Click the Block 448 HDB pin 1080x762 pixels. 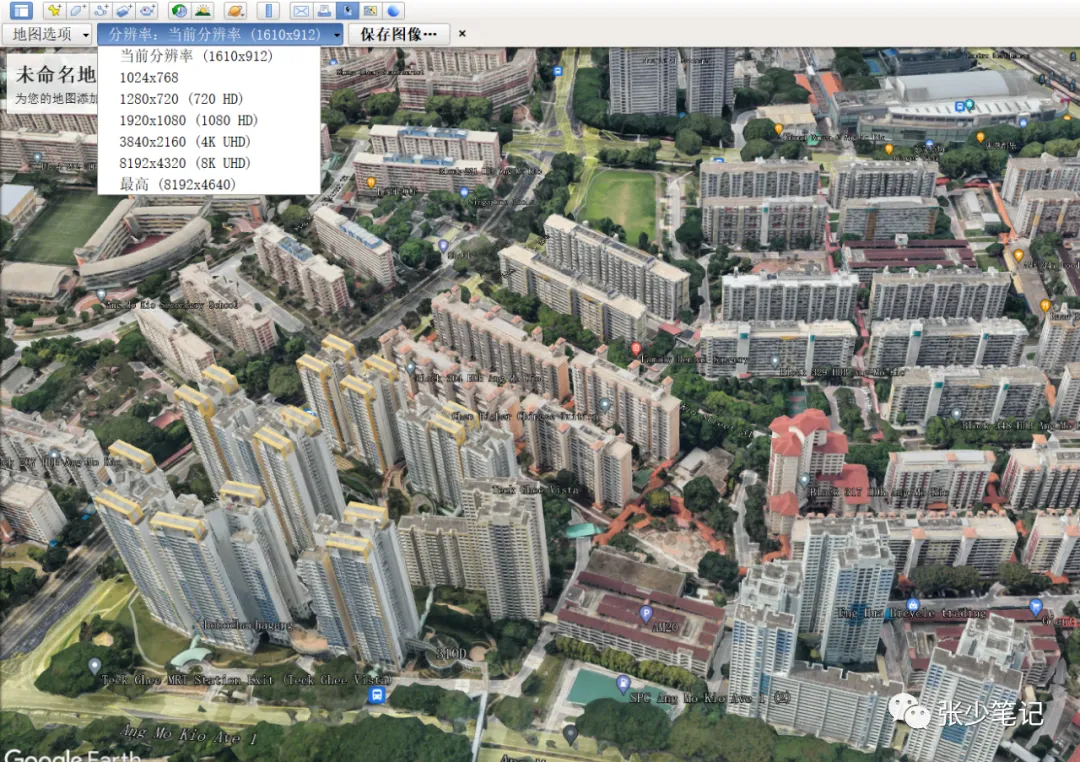tap(956, 413)
